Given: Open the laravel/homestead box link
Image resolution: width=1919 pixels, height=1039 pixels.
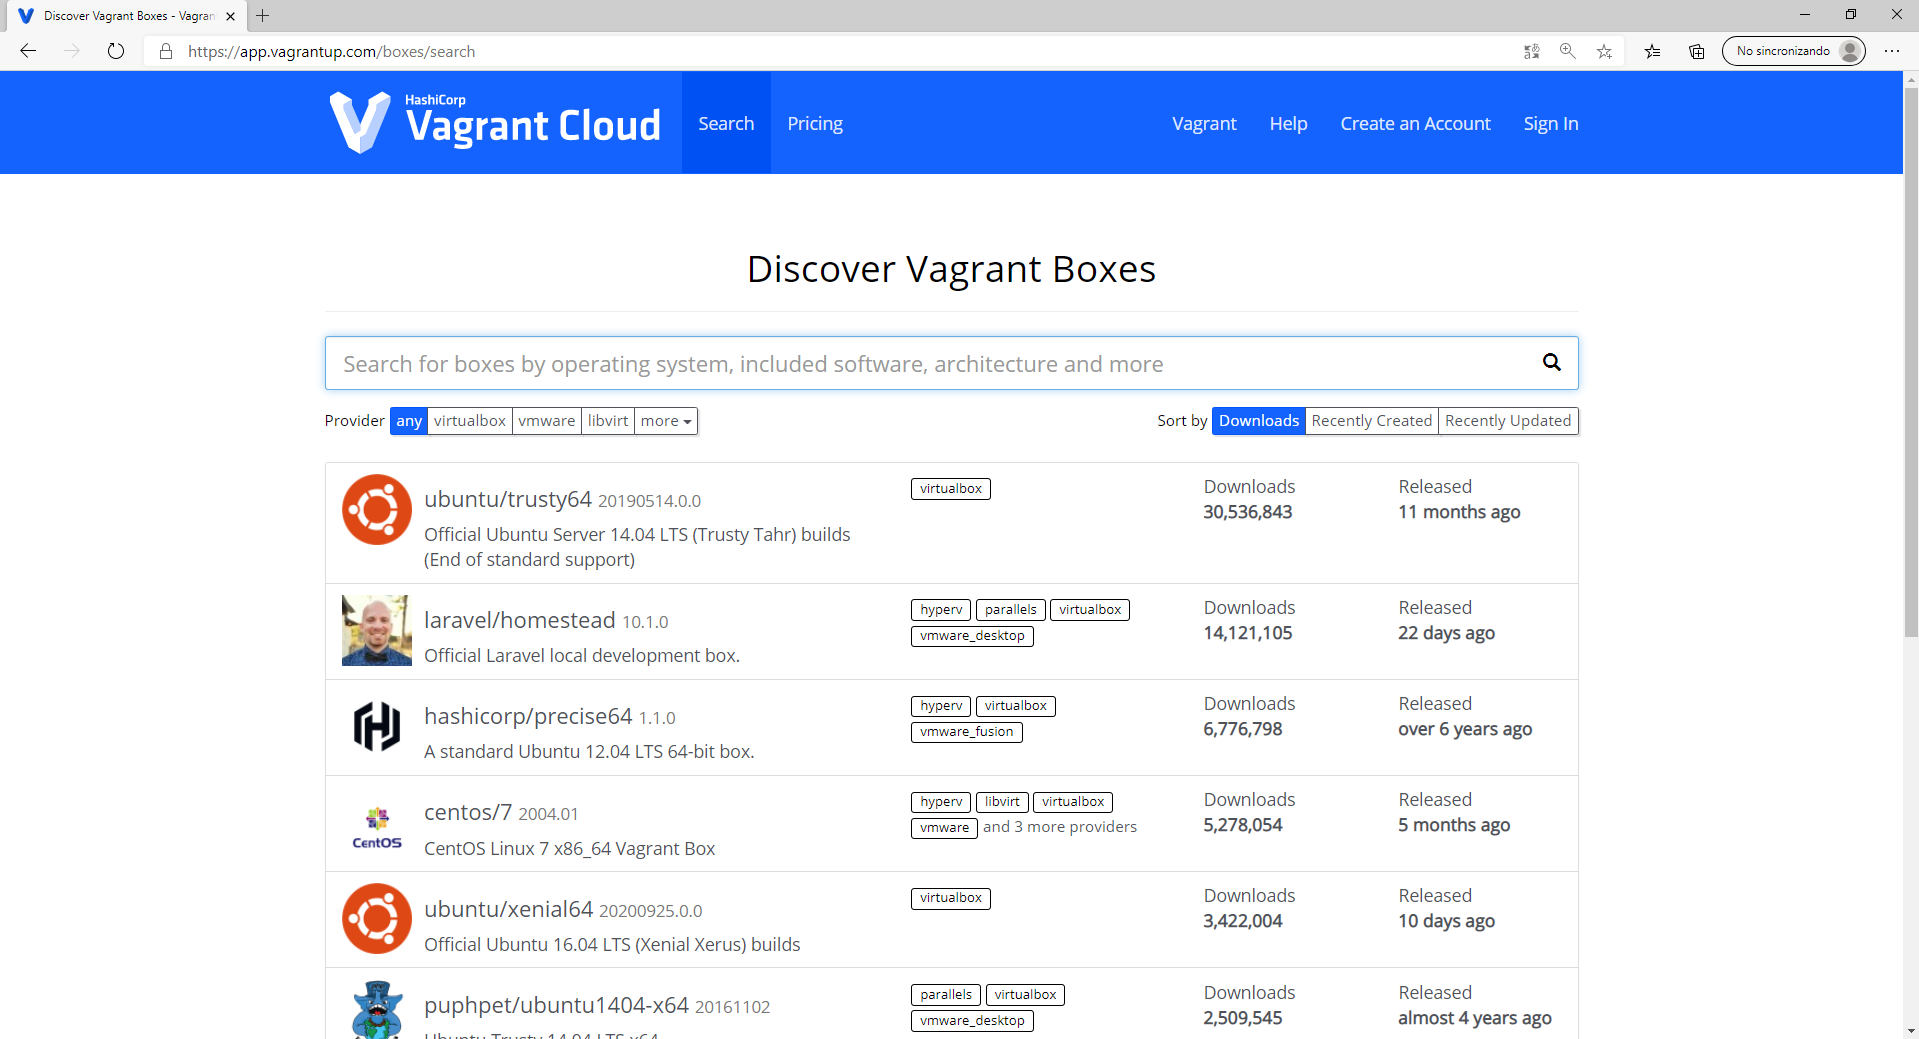Looking at the screenshot, I should [x=519, y=620].
